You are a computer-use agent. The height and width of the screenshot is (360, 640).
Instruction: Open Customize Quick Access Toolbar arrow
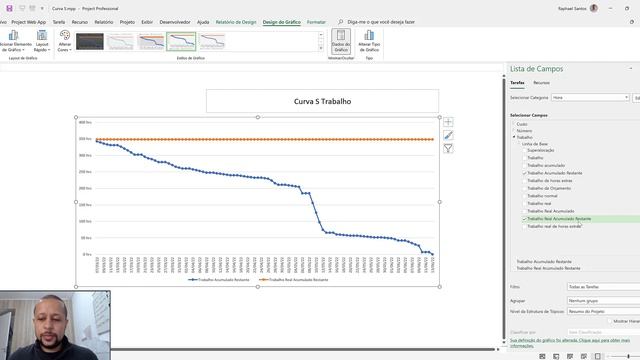[x=42, y=8]
